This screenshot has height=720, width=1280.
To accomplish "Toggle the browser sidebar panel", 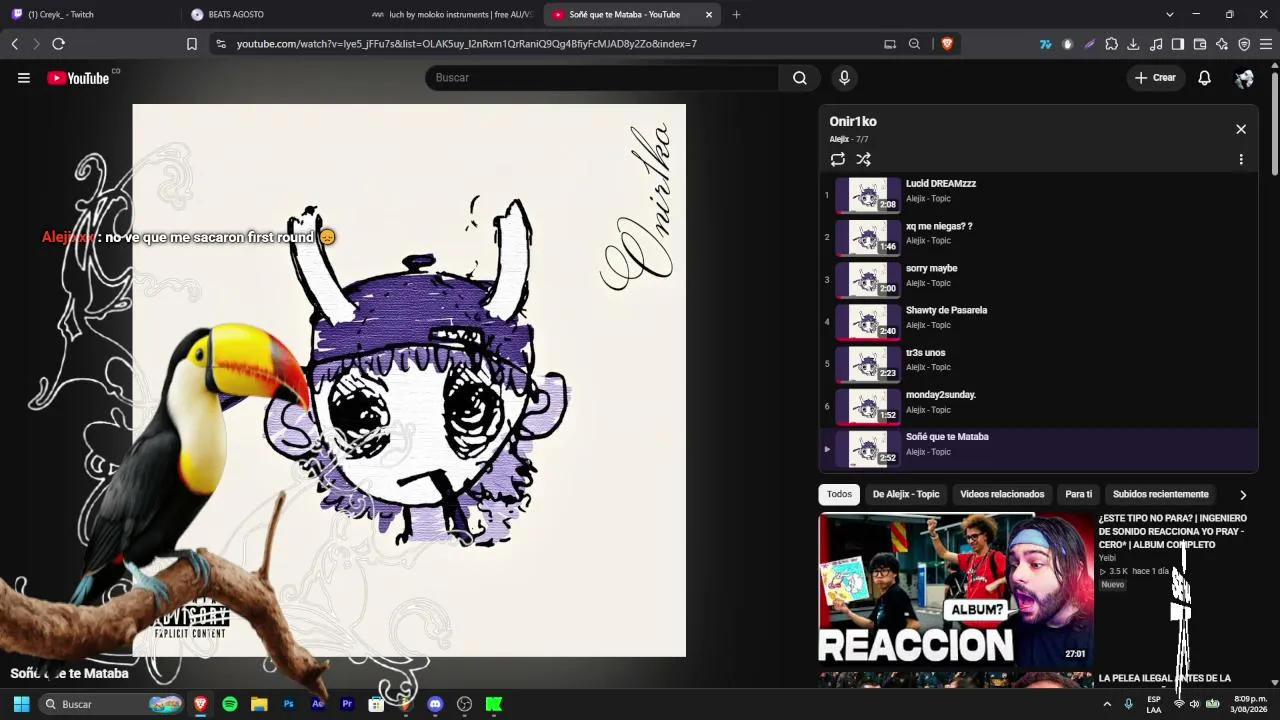I will pyautogui.click(x=1178, y=44).
